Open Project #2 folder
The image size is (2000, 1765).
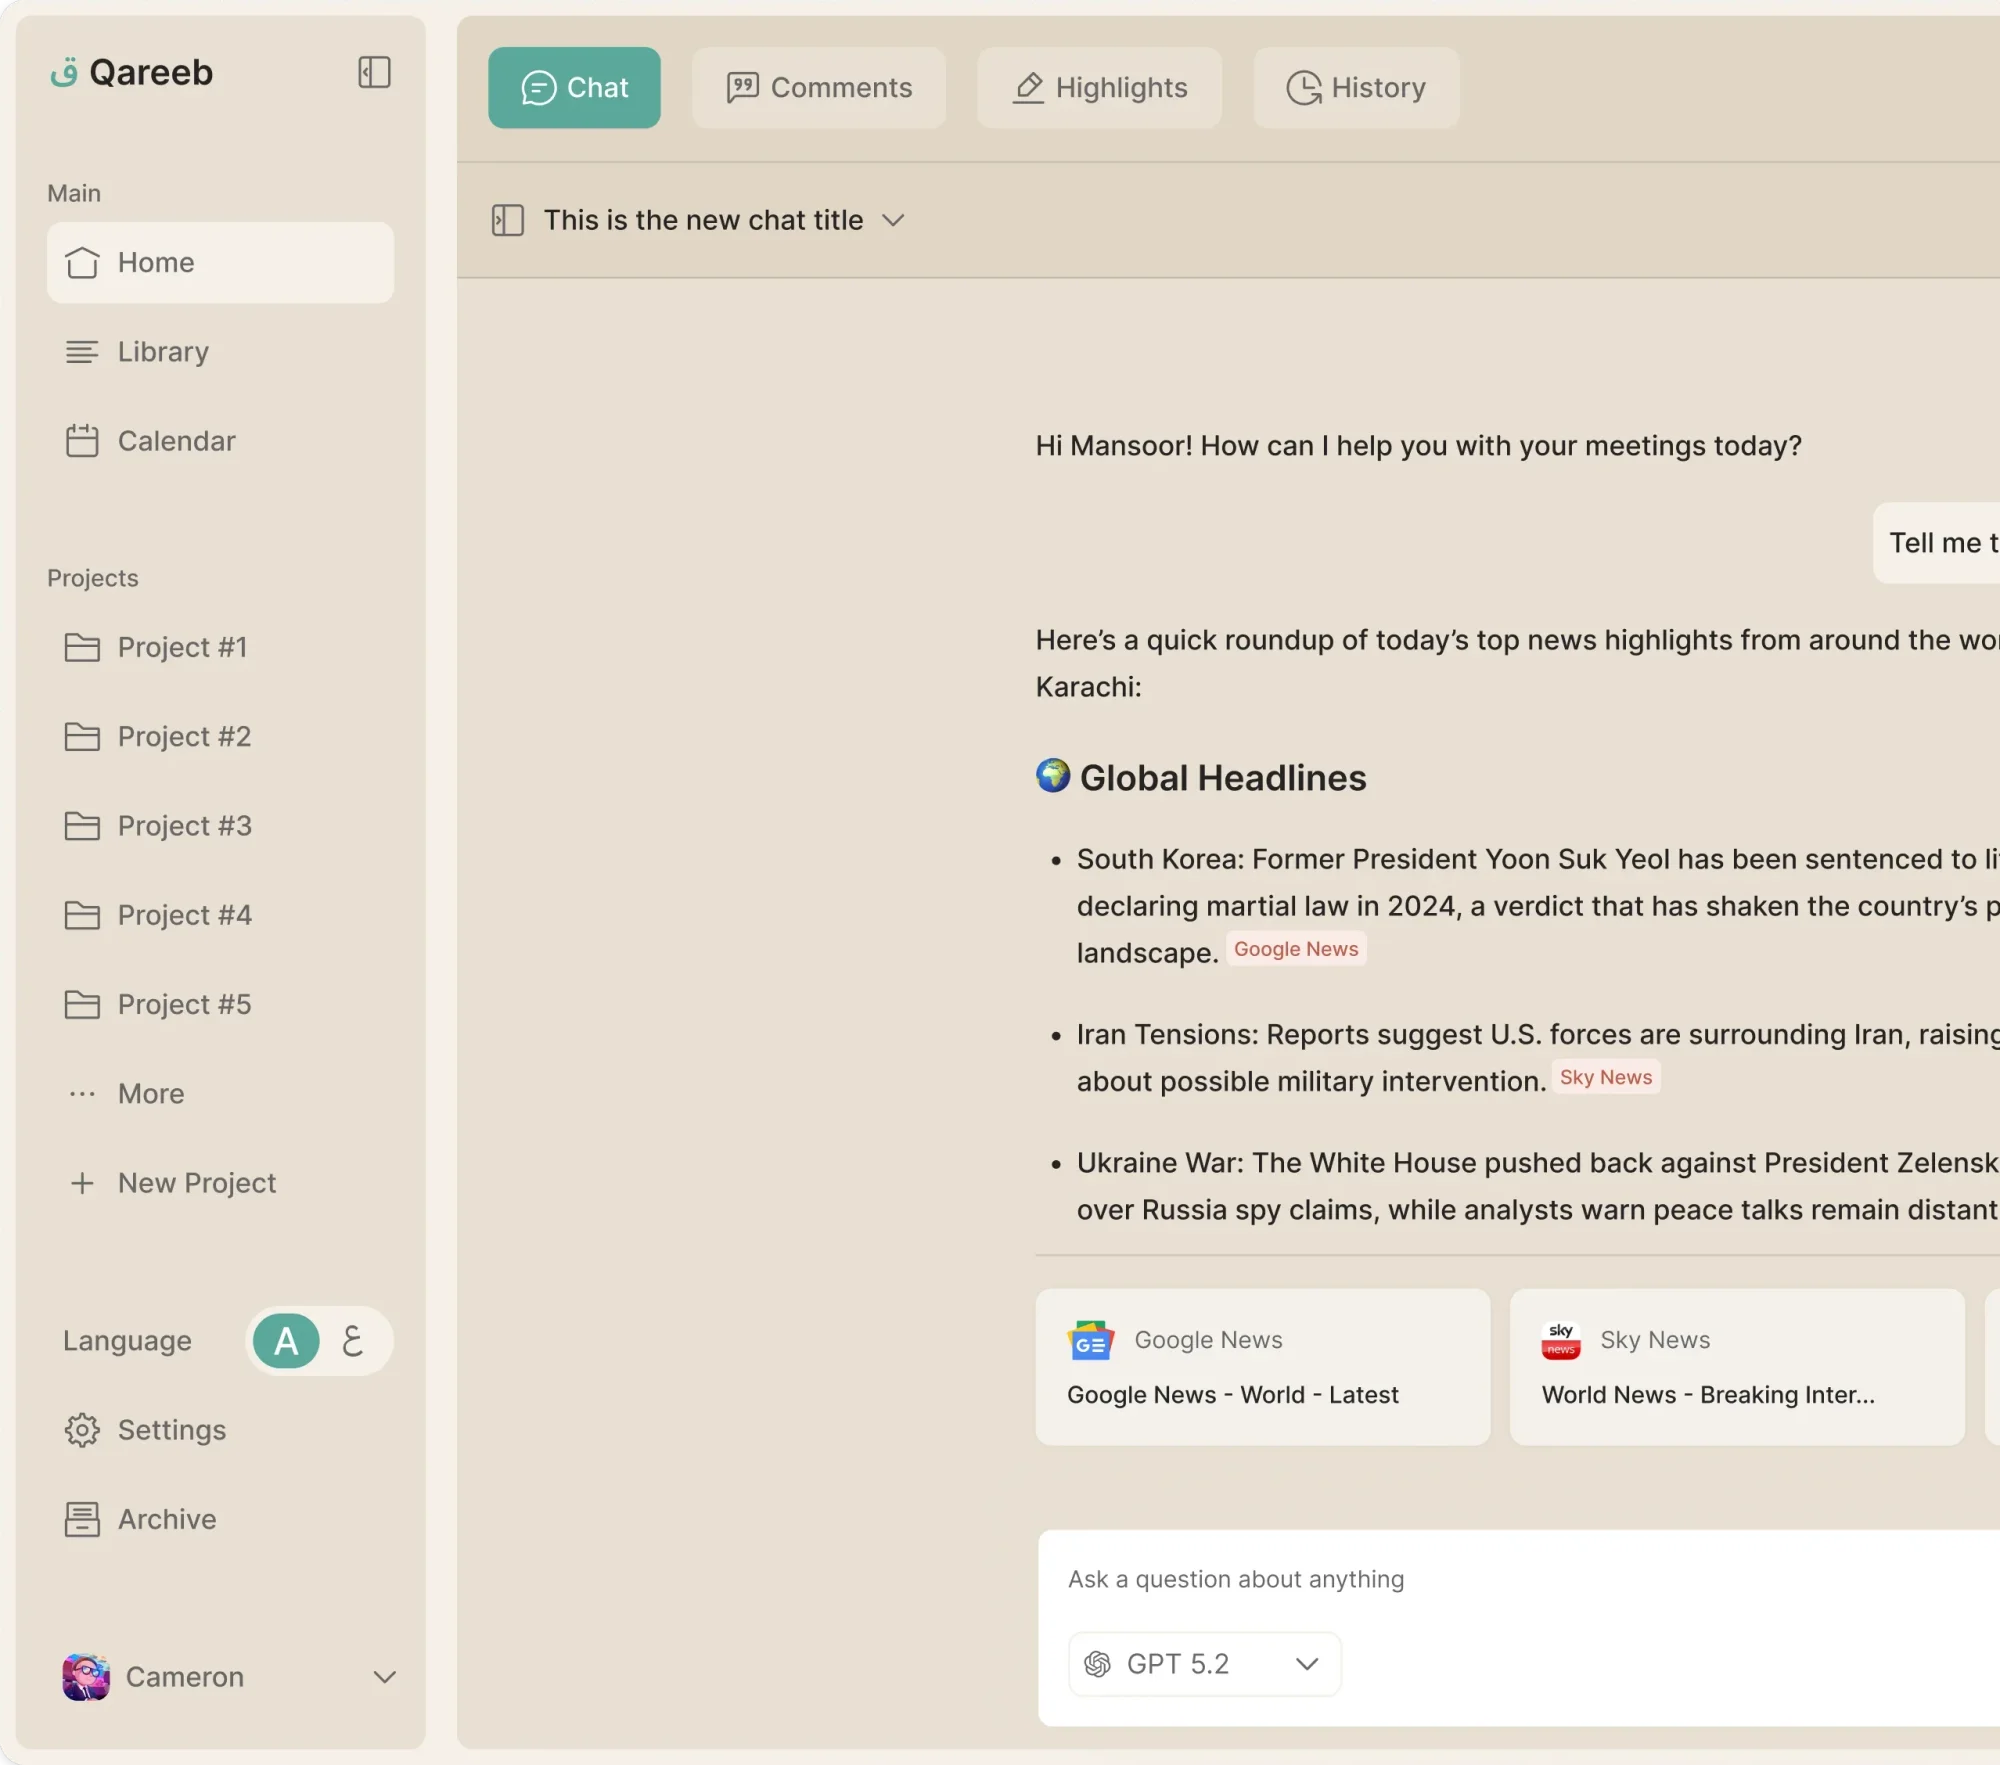point(220,736)
